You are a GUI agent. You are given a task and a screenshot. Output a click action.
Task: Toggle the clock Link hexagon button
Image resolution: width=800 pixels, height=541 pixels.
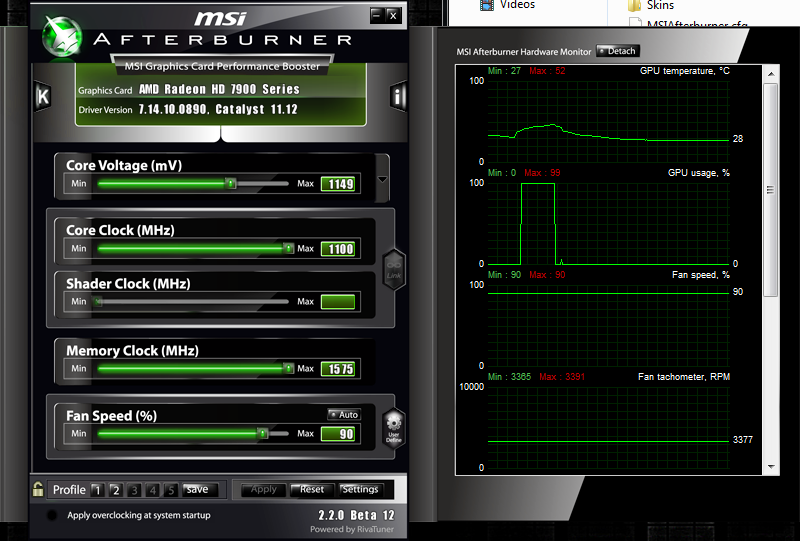[x=394, y=269]
